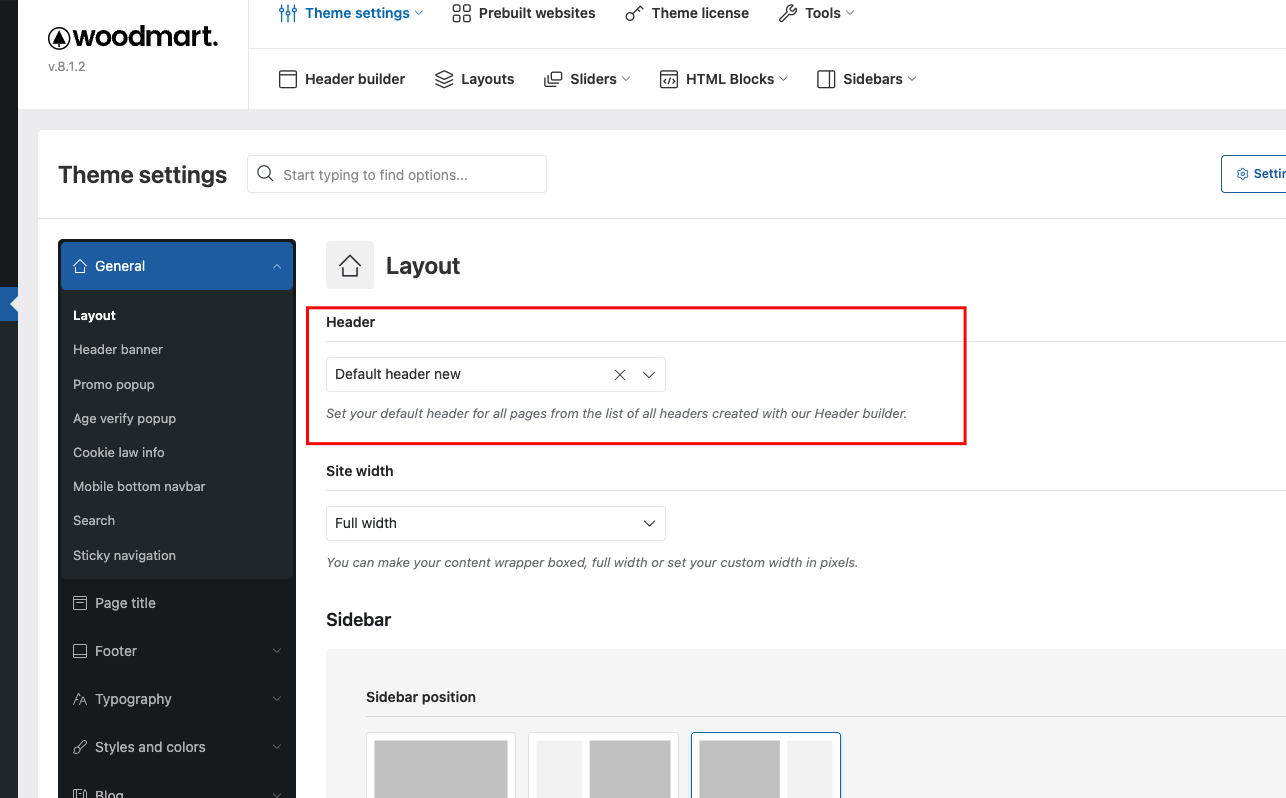Open the Site width dropdown
This screenshot has width=1286, height=798.
[x=496, y=523]
